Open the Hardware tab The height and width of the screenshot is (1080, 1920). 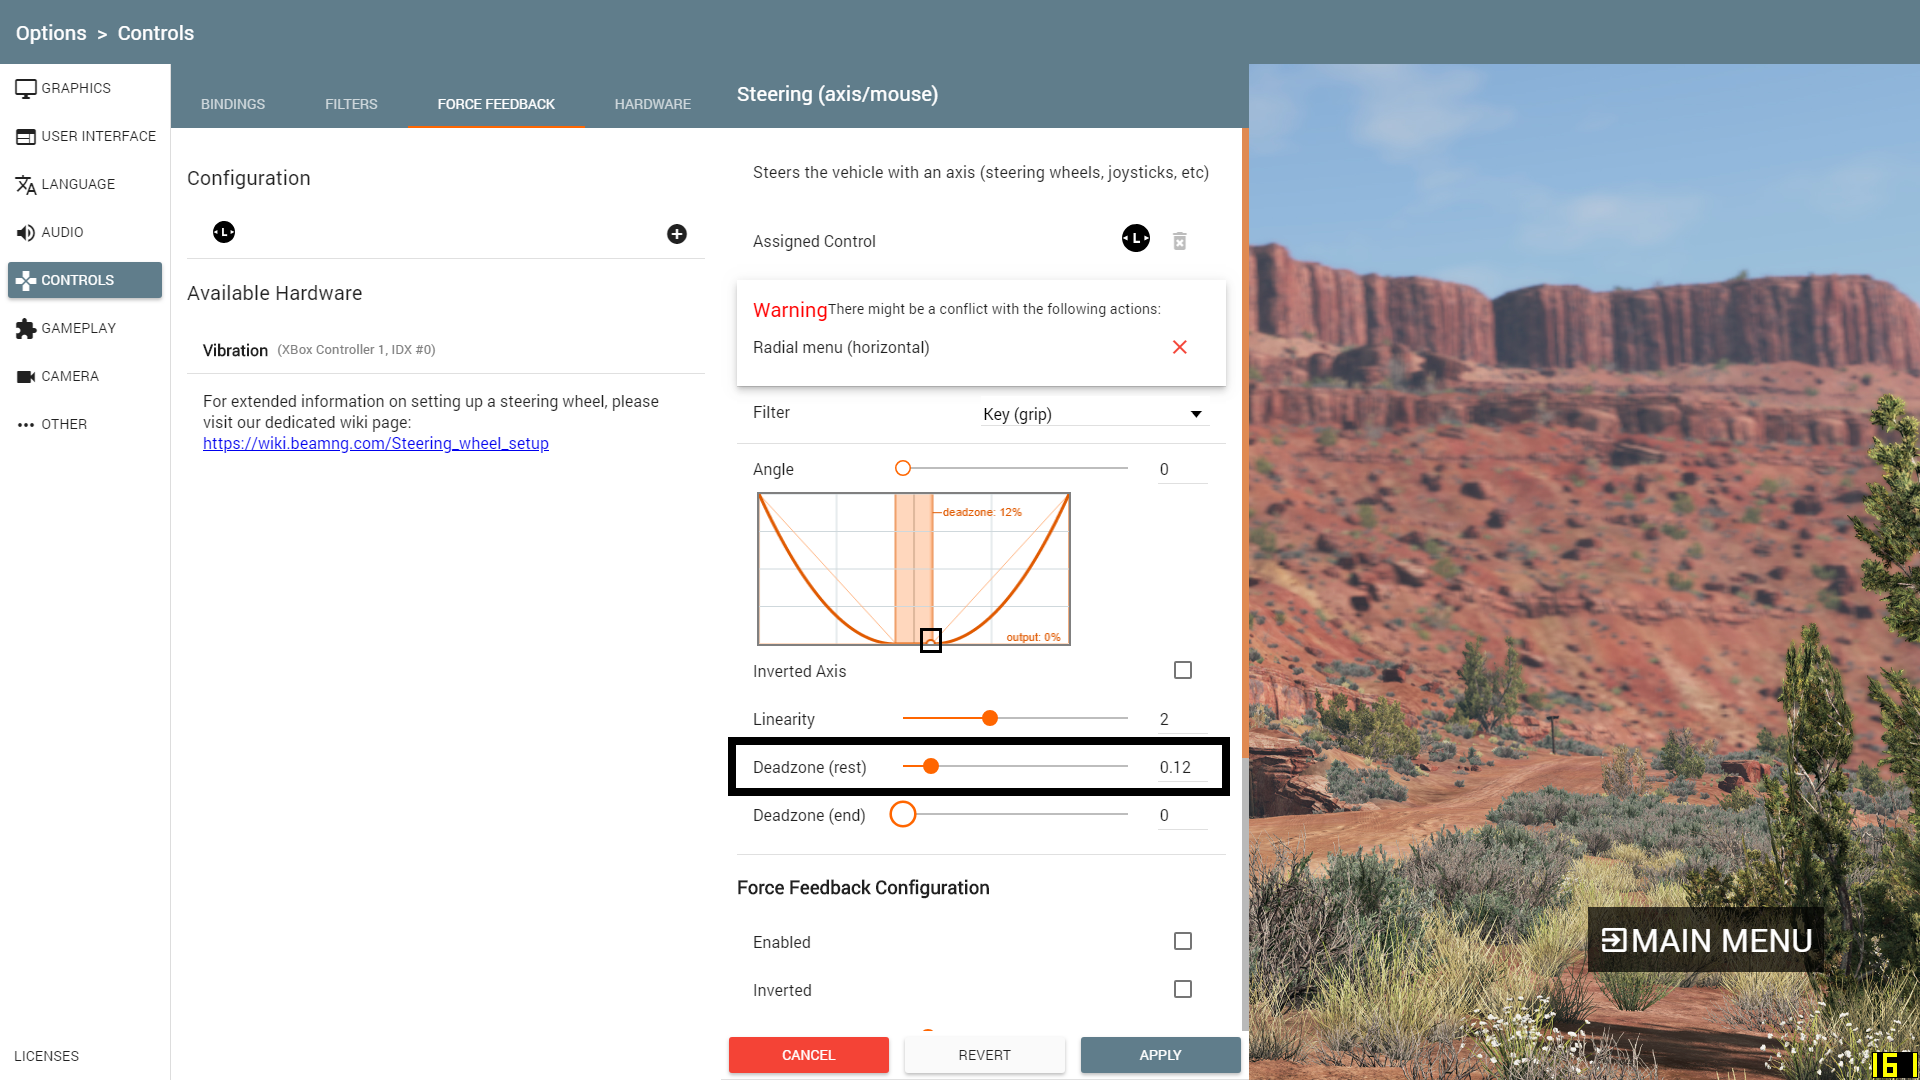coord(653,104)
